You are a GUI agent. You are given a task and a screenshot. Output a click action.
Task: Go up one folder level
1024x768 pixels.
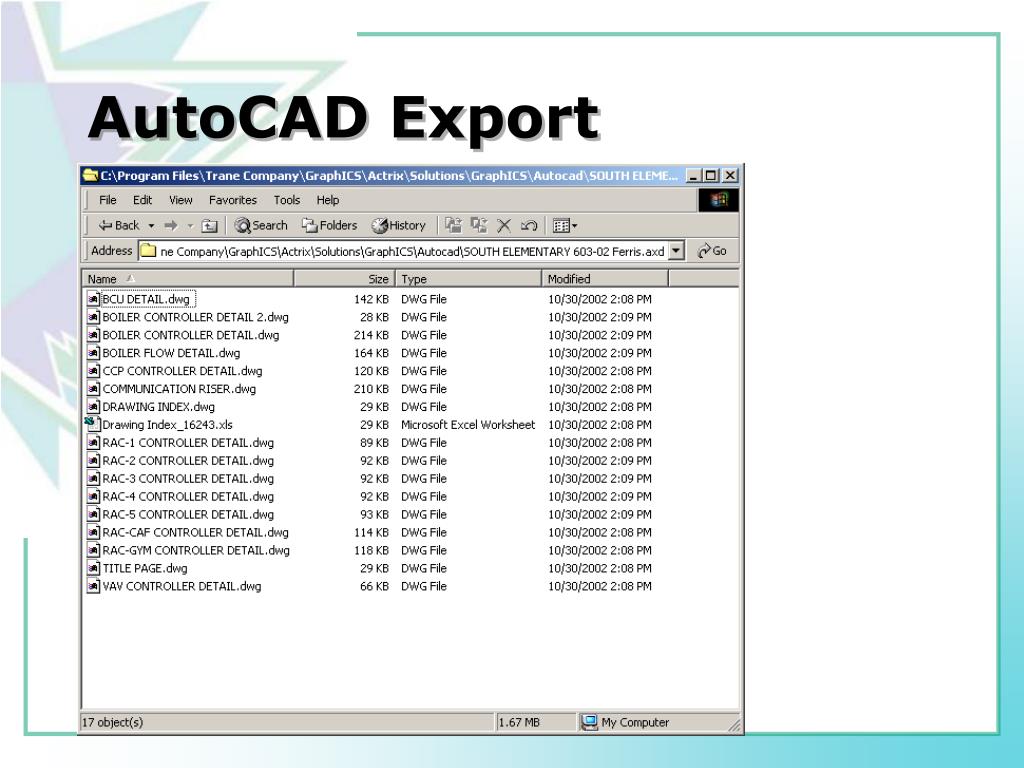coord(209,226)
